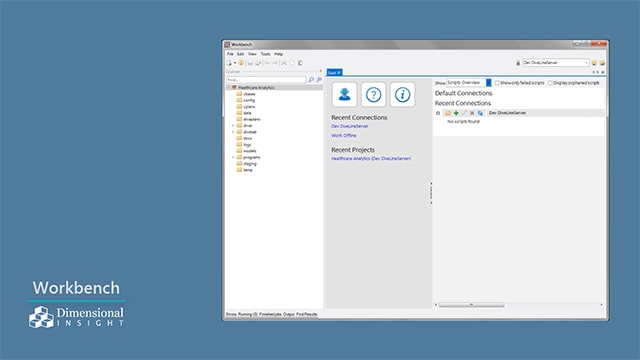This screenshot has width=640, height=360.
Task: Expand the divetab folder
Action: point(233,132)
